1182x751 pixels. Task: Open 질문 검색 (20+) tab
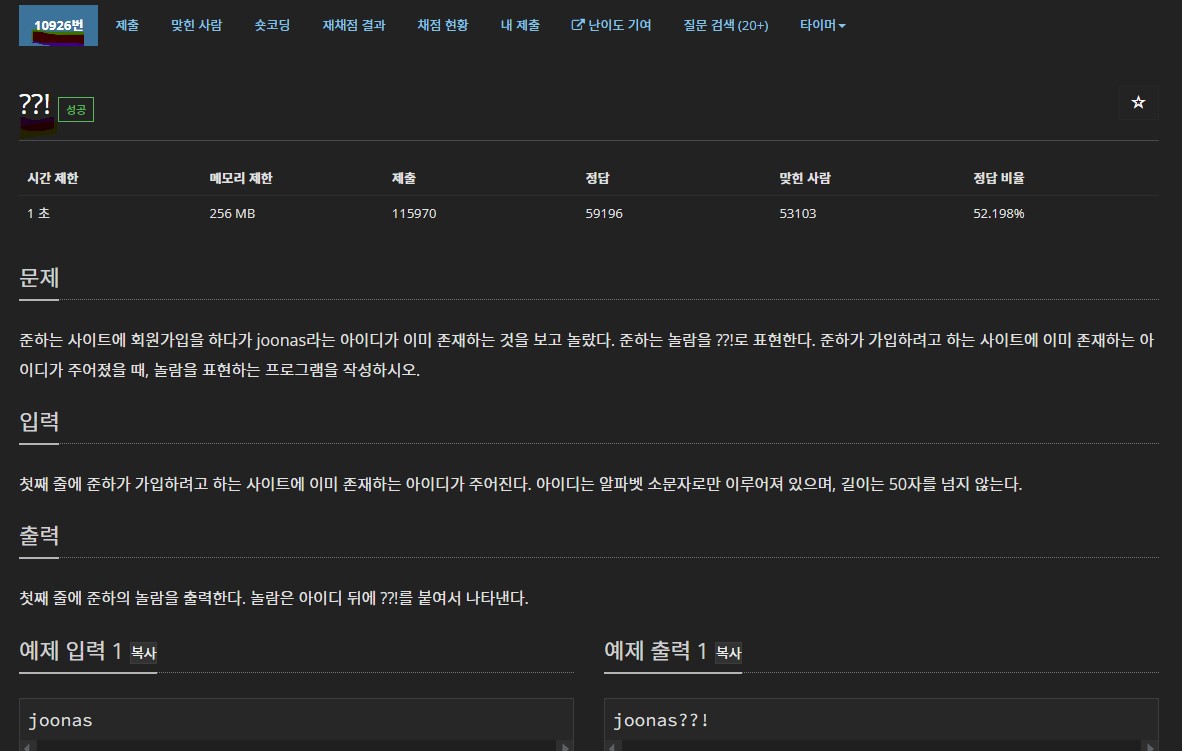tap(725, 25)
